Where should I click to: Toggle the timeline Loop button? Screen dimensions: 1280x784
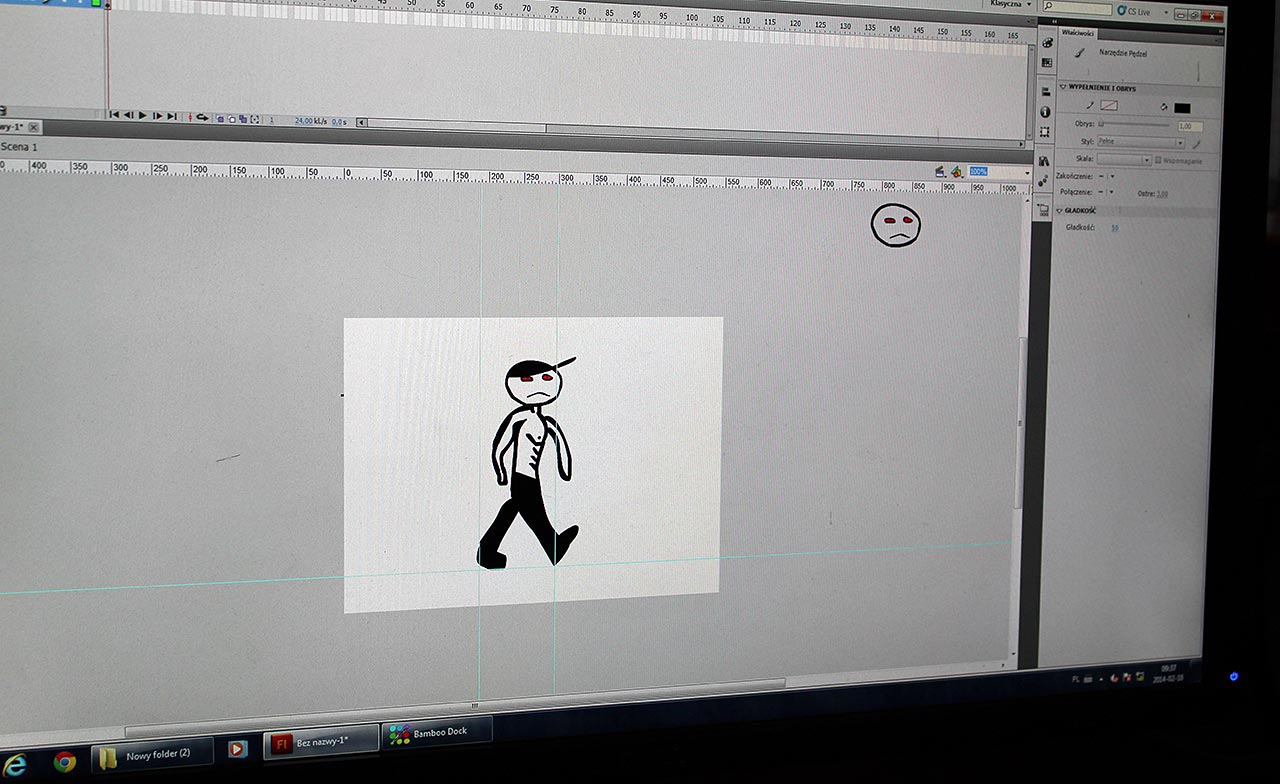pyautogui.click(x=202, y=117)
